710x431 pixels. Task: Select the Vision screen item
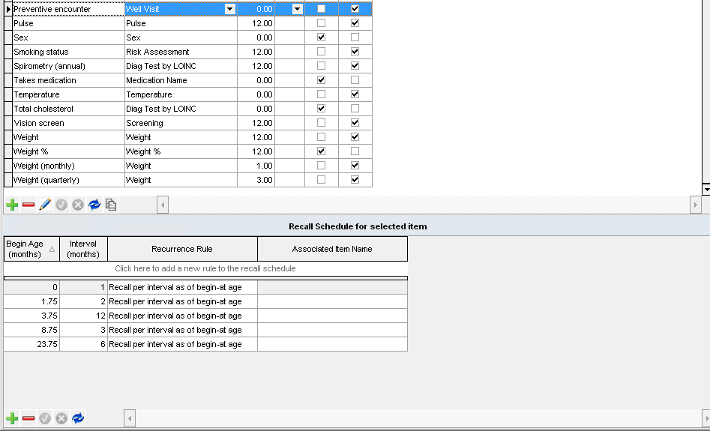pos(68,123)
